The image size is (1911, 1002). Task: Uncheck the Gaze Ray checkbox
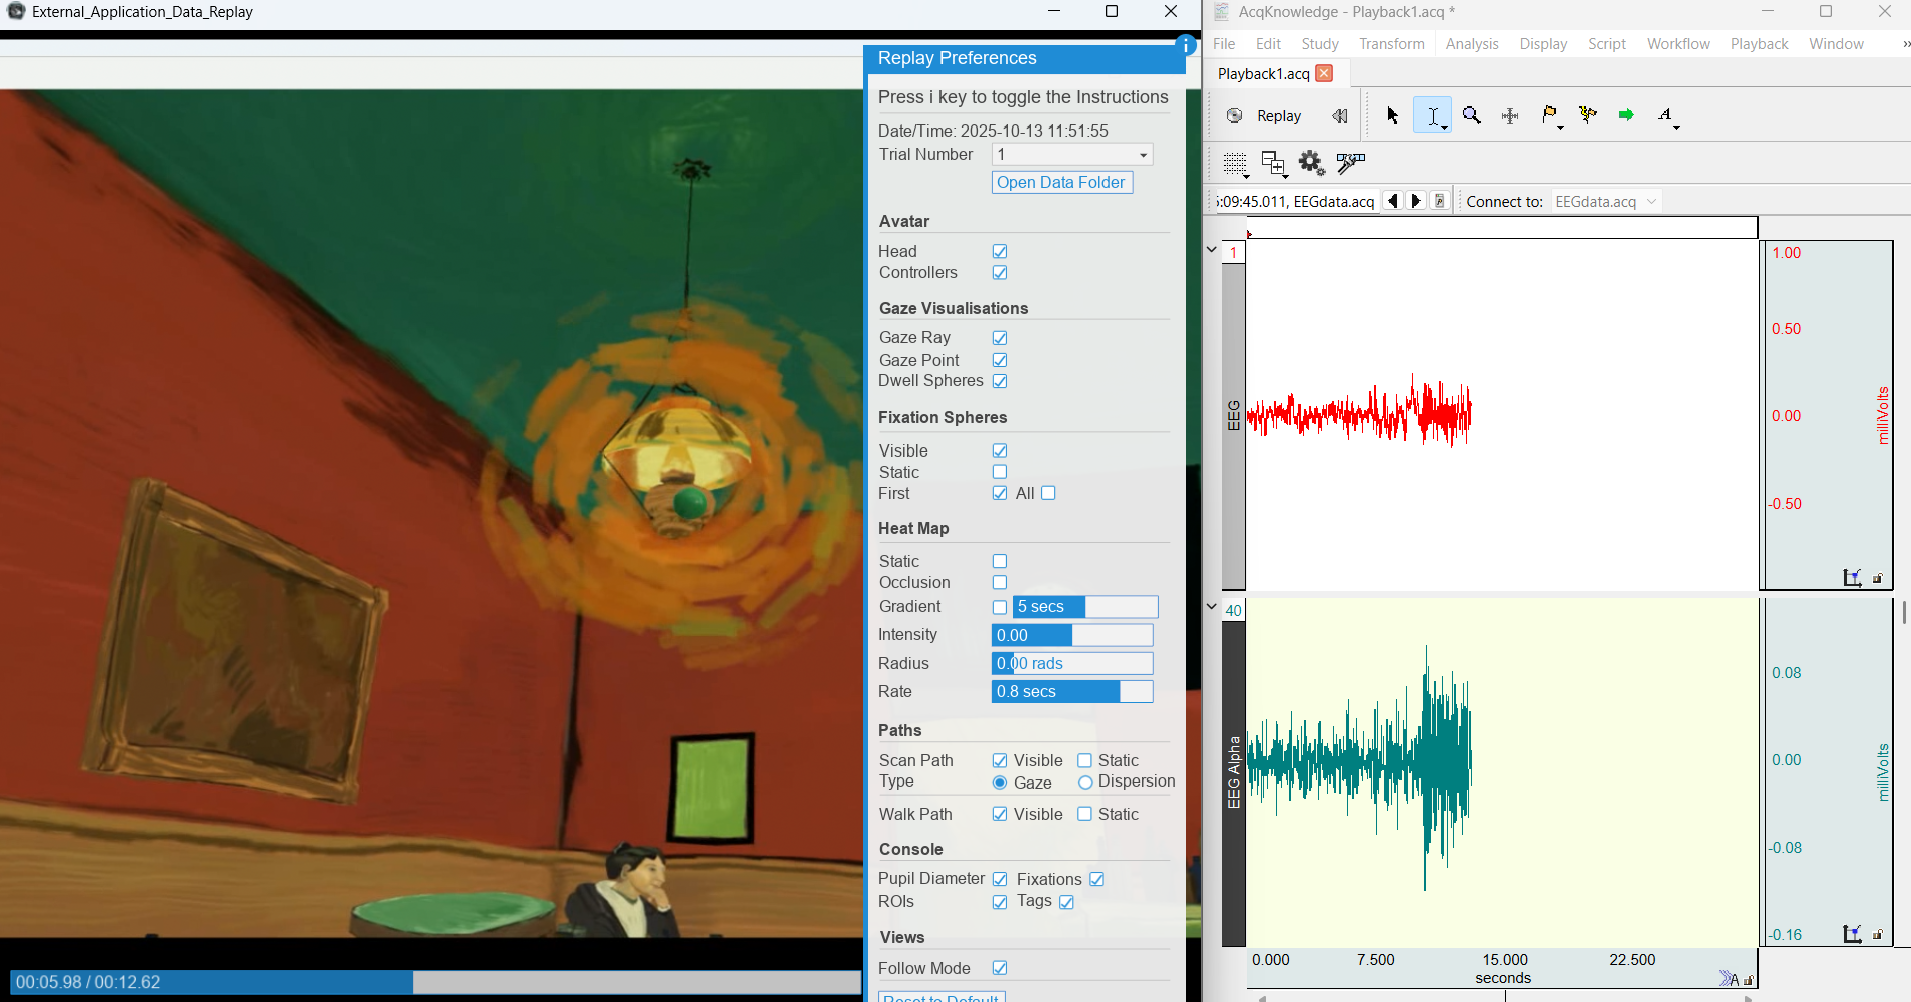[1000, 338]
